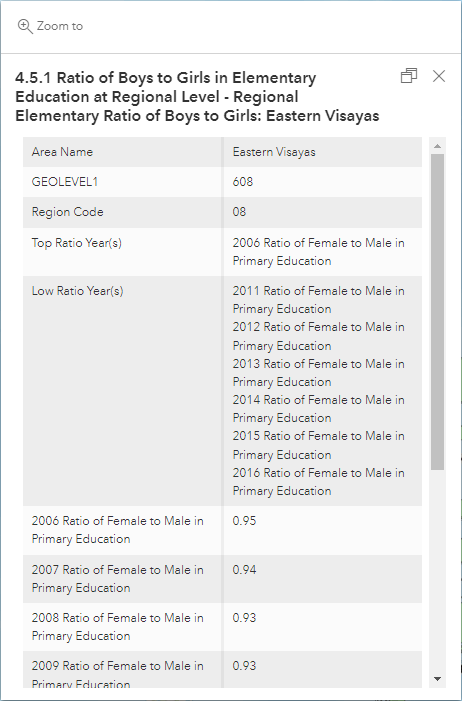Click the scrollbar track below the thumb
This screenshot has height=701, width=462.
point(437,570)
